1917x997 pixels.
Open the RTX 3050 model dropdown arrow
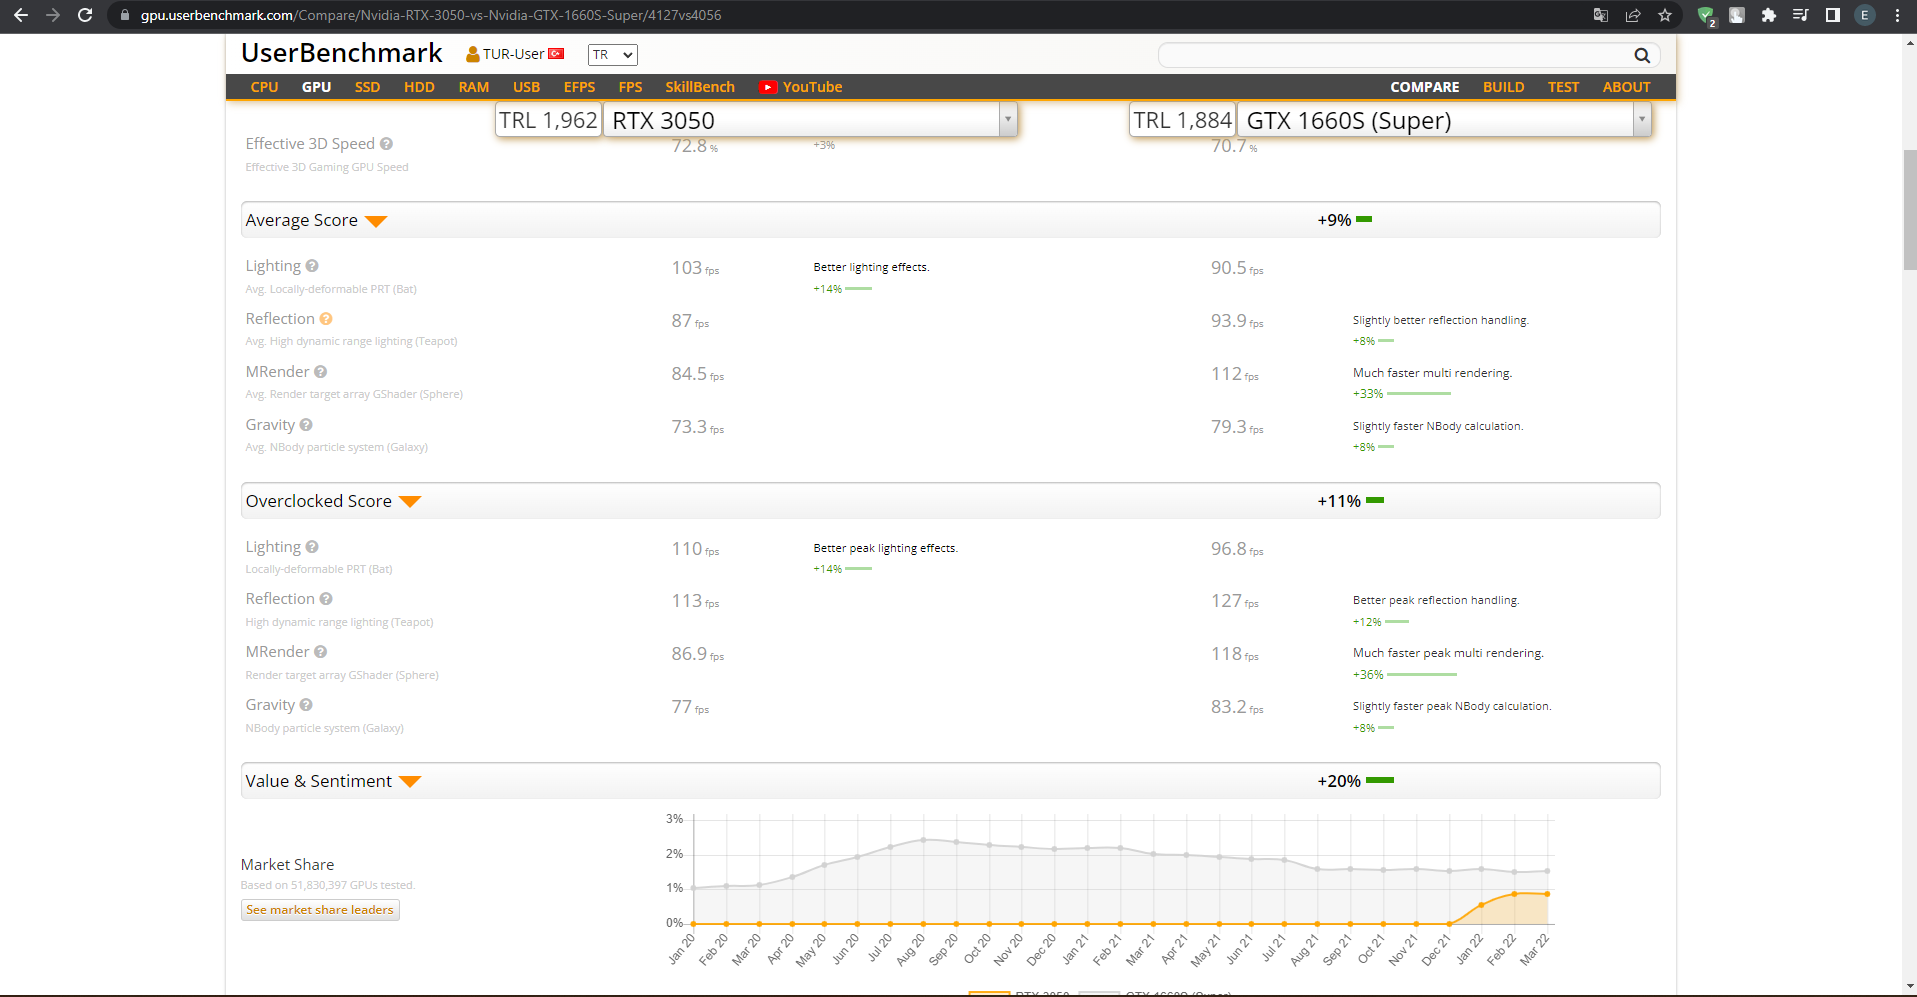click(1008, 120)
